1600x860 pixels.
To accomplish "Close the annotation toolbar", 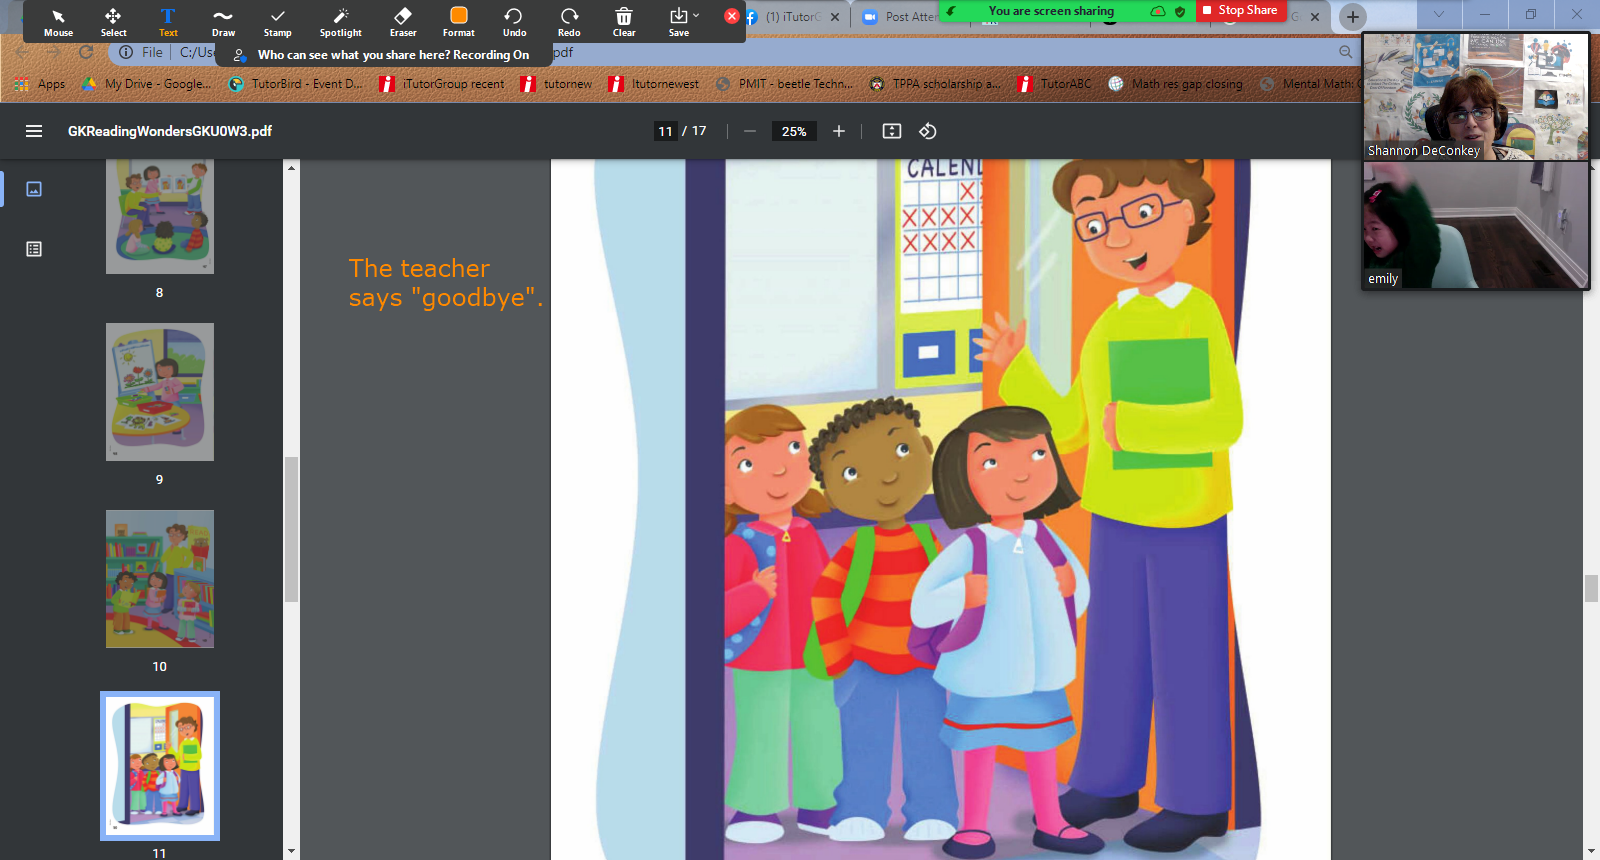I will (732, 16).
